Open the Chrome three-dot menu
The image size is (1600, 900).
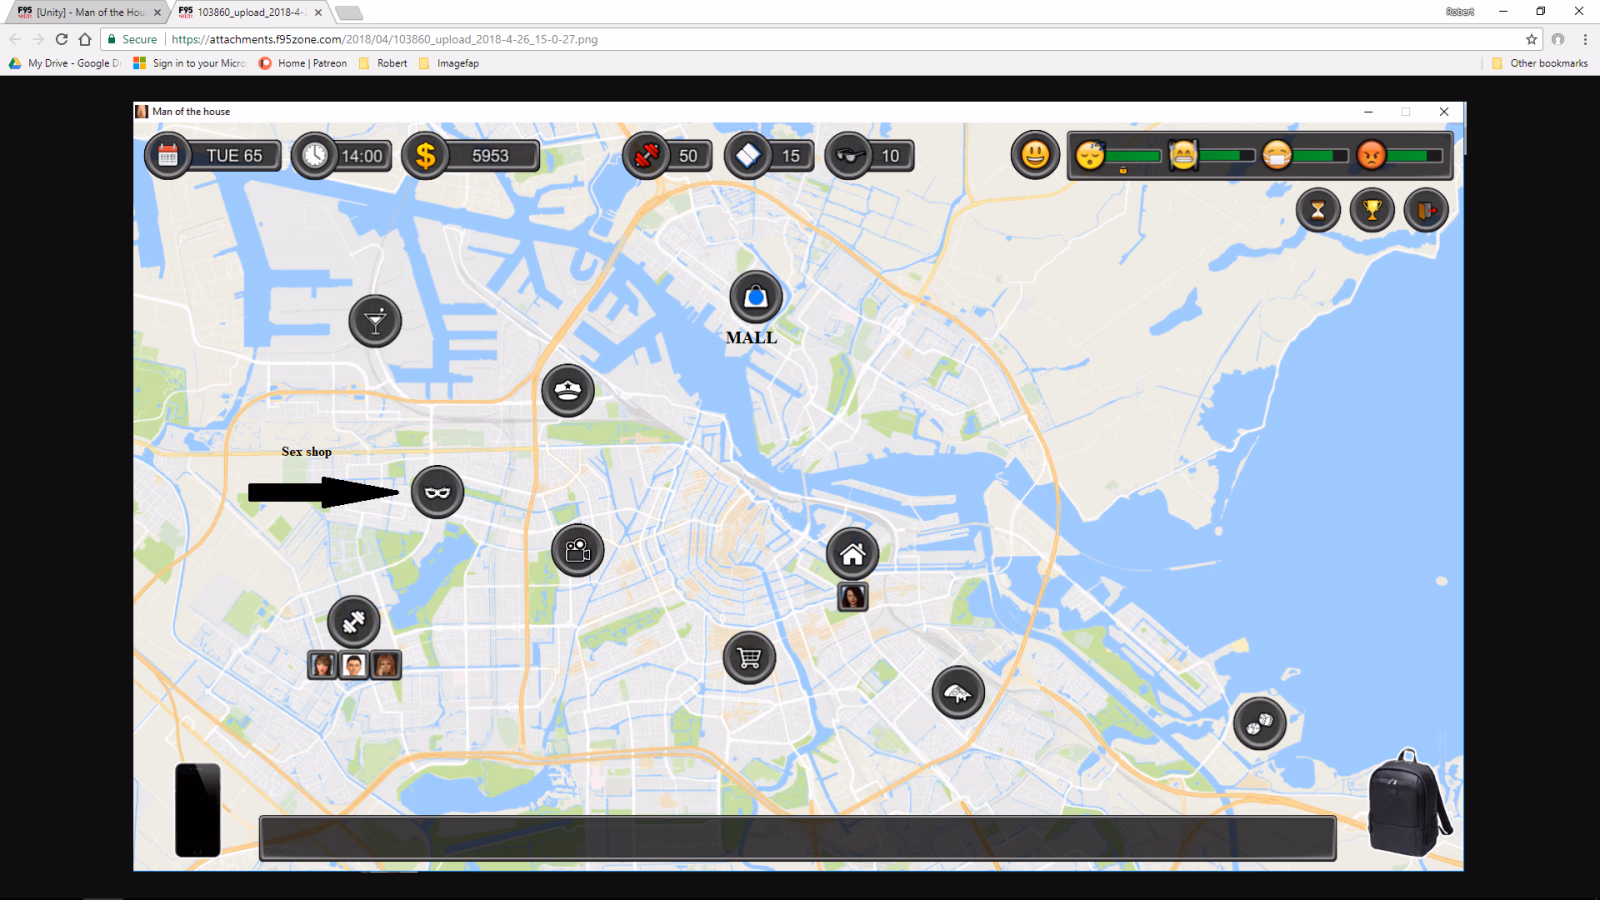coord(1585,39)
